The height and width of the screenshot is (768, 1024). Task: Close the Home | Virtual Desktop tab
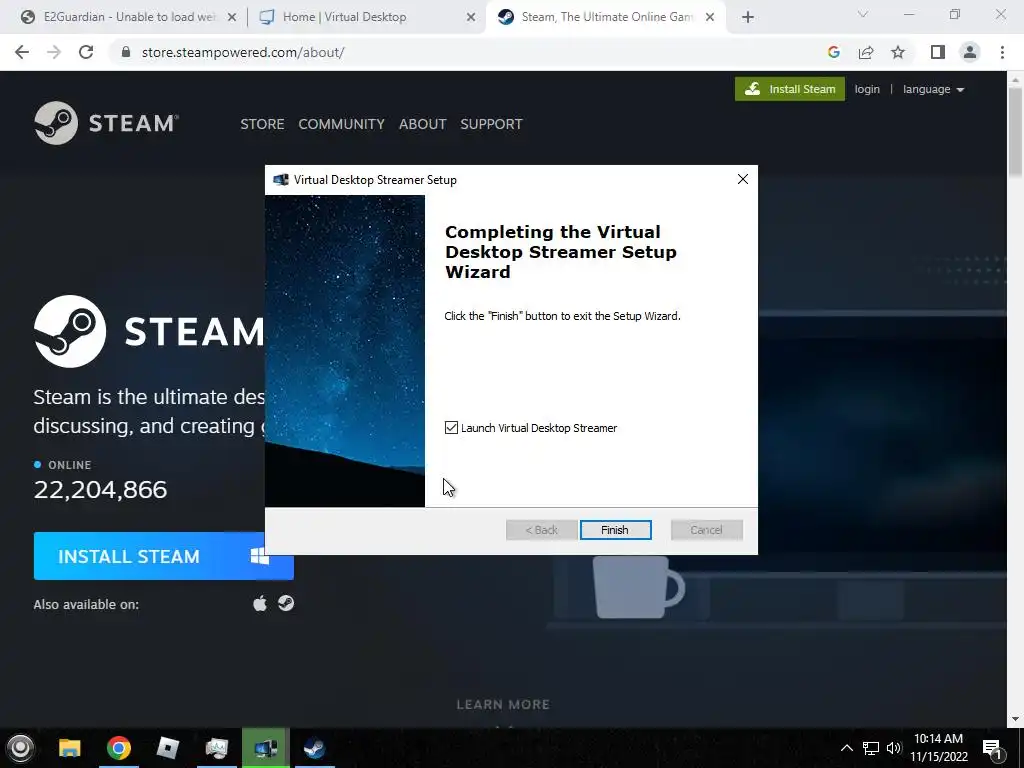pyautogui.click(x=471, y=18)
